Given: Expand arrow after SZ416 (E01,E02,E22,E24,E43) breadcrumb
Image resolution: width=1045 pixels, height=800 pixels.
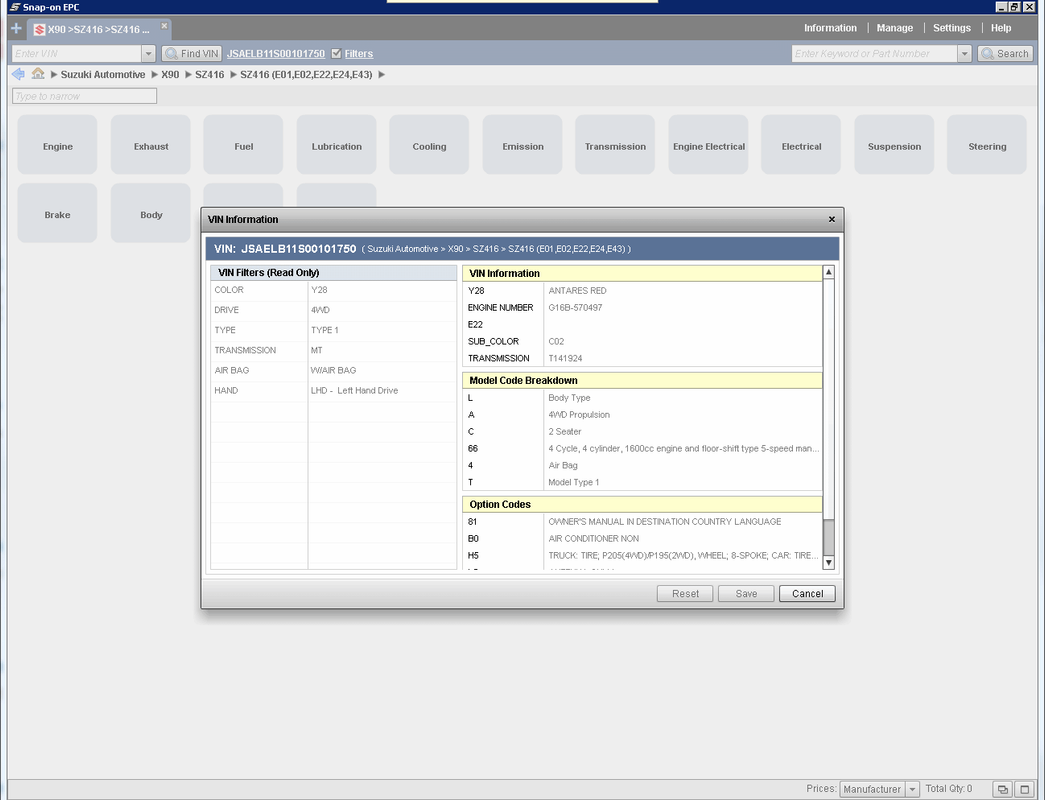Looking at the screenshot, I should 382,75.
